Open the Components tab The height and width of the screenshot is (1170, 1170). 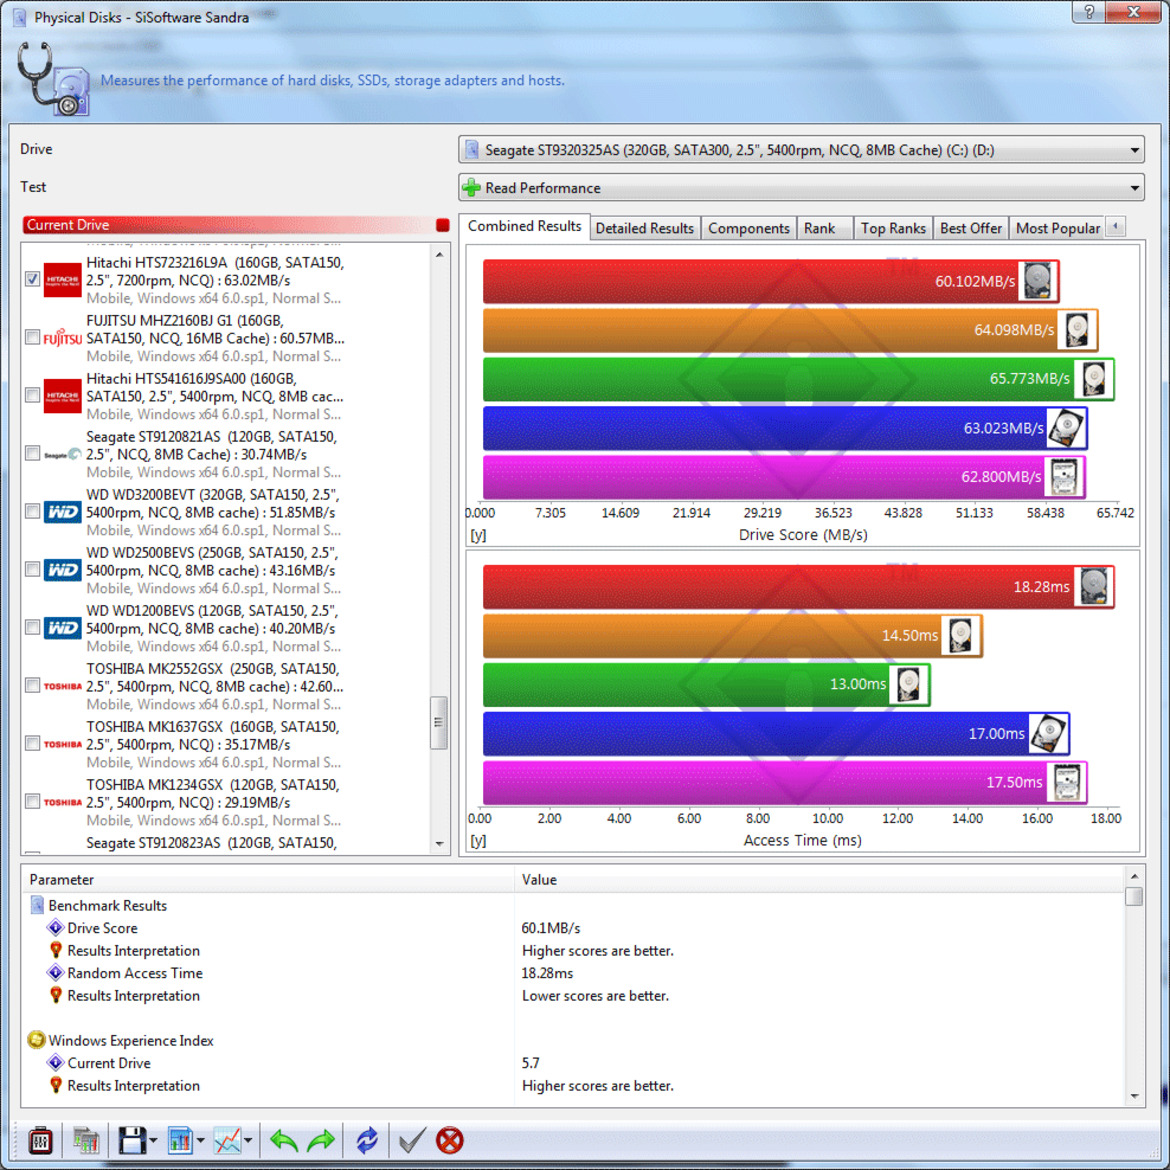tap(748, 228)
